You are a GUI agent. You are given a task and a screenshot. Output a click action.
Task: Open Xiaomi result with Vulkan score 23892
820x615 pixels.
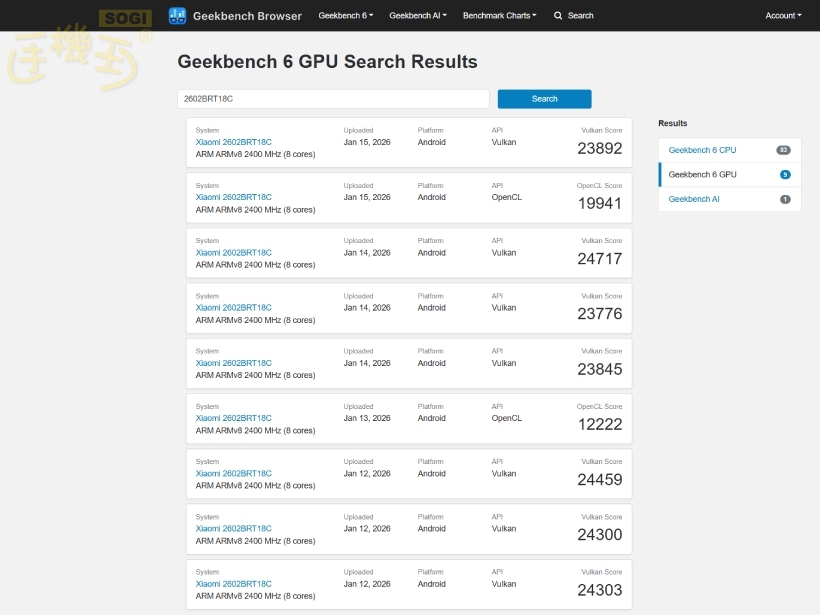[233, 142]
